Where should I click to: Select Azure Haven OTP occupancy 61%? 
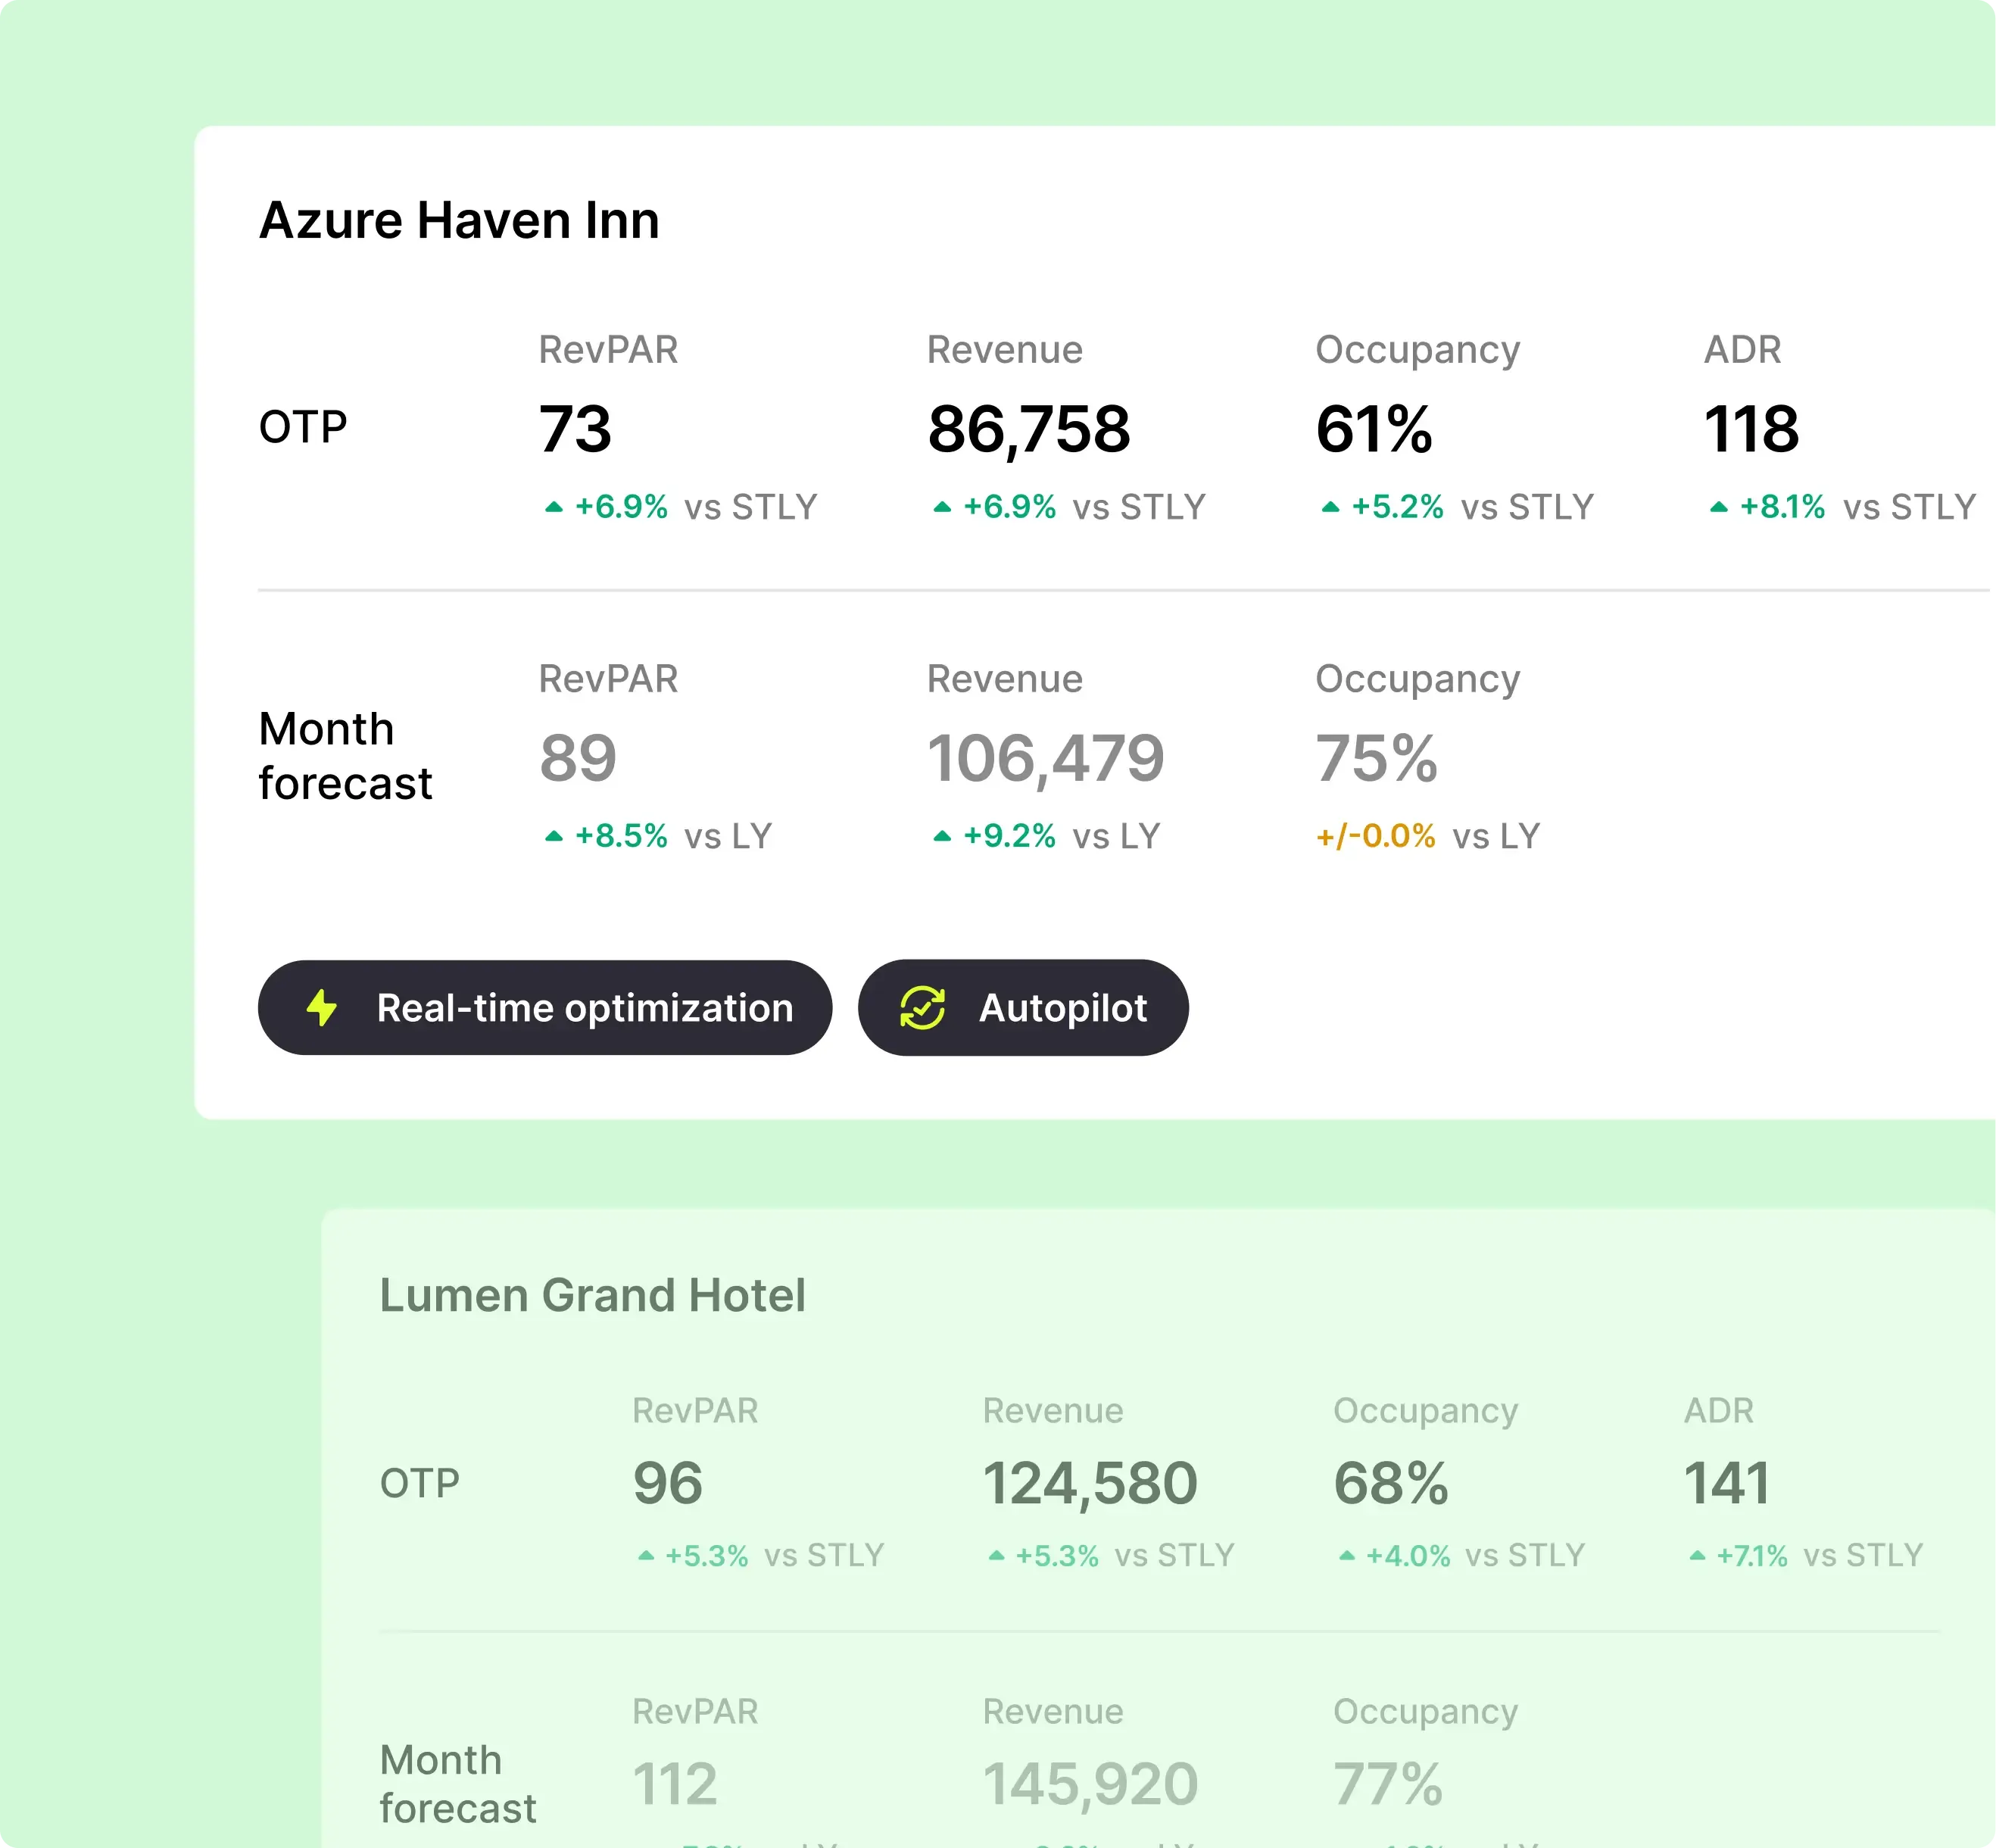(x=1374, y=429)
